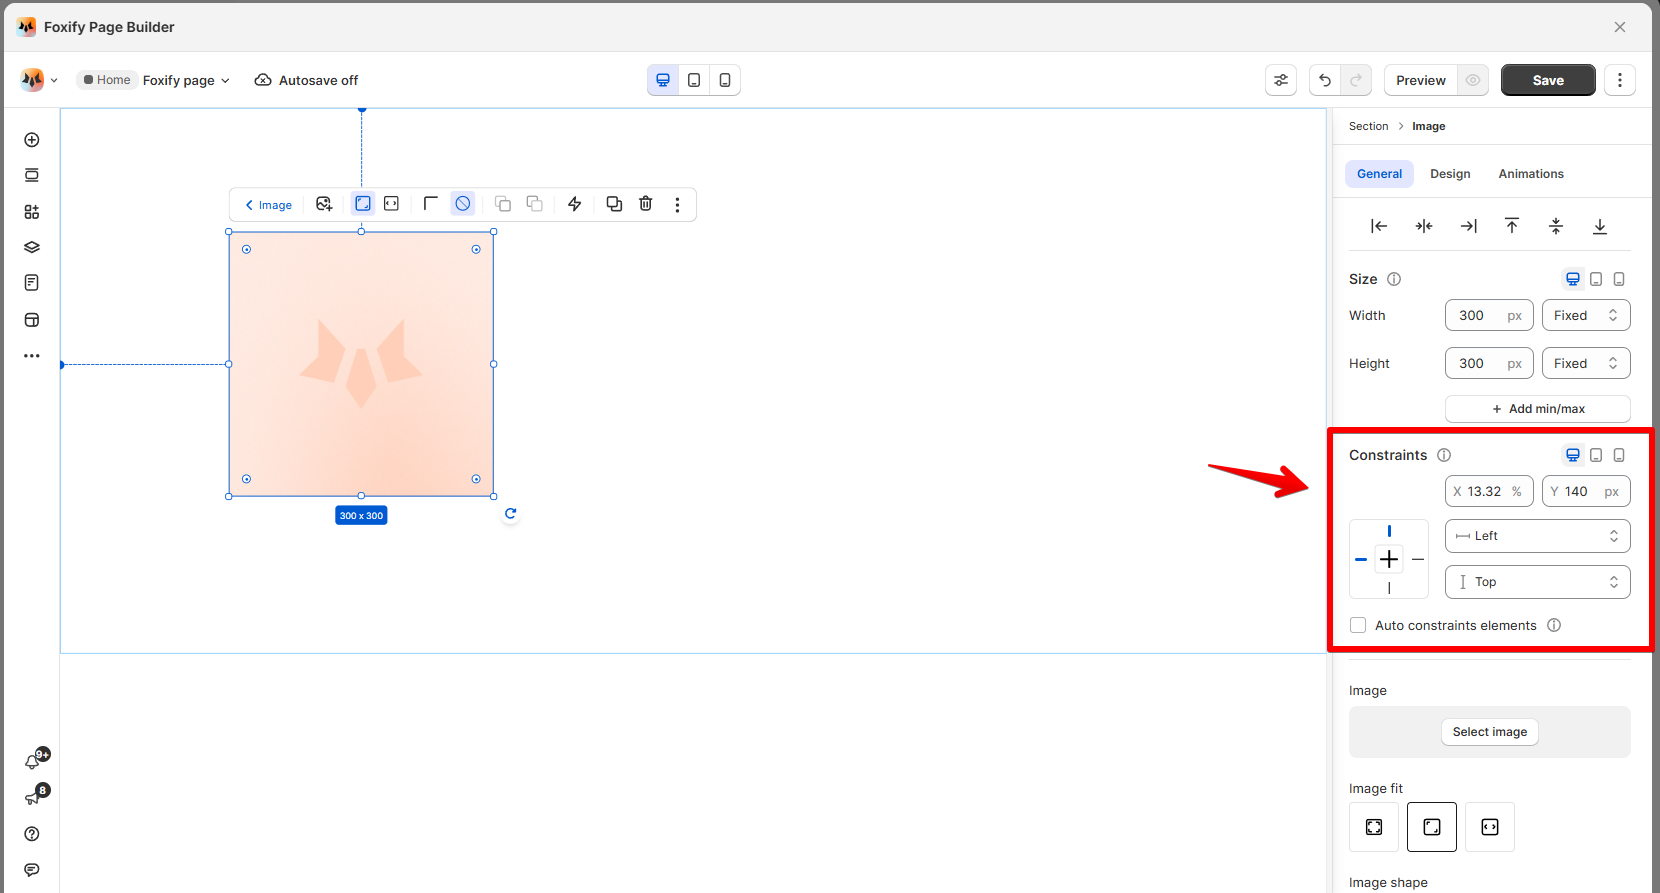This screenshot has width=1660, height=893.
Task: Click Add min/max button
Action: 1537,409
